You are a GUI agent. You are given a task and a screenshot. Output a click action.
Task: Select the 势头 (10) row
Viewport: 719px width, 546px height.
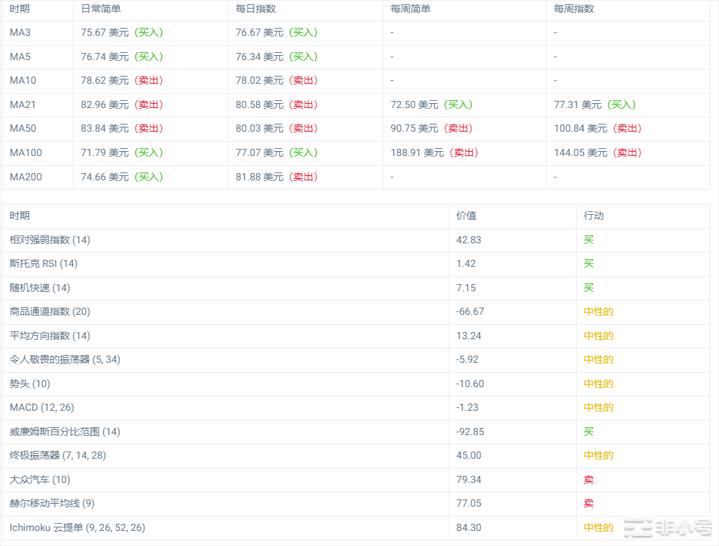[x=356, y=384]
